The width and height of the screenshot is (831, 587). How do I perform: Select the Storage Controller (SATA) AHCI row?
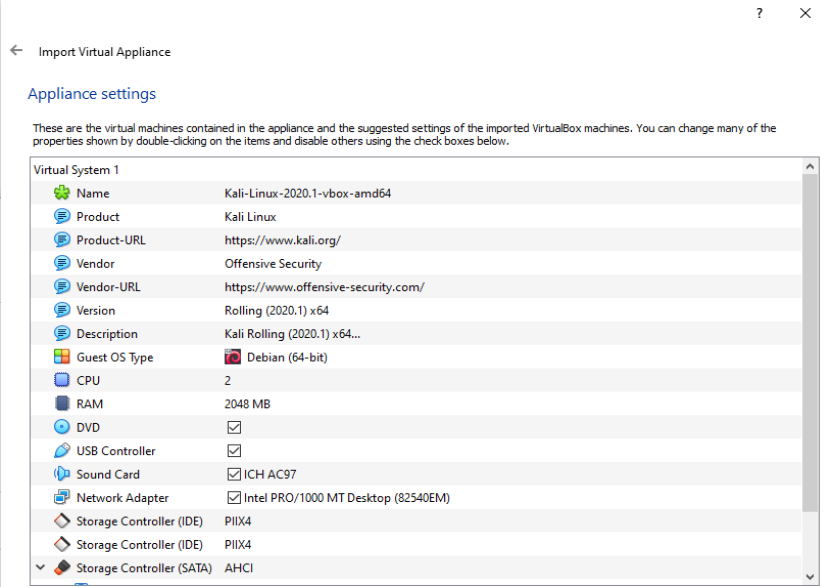[240, 568]
